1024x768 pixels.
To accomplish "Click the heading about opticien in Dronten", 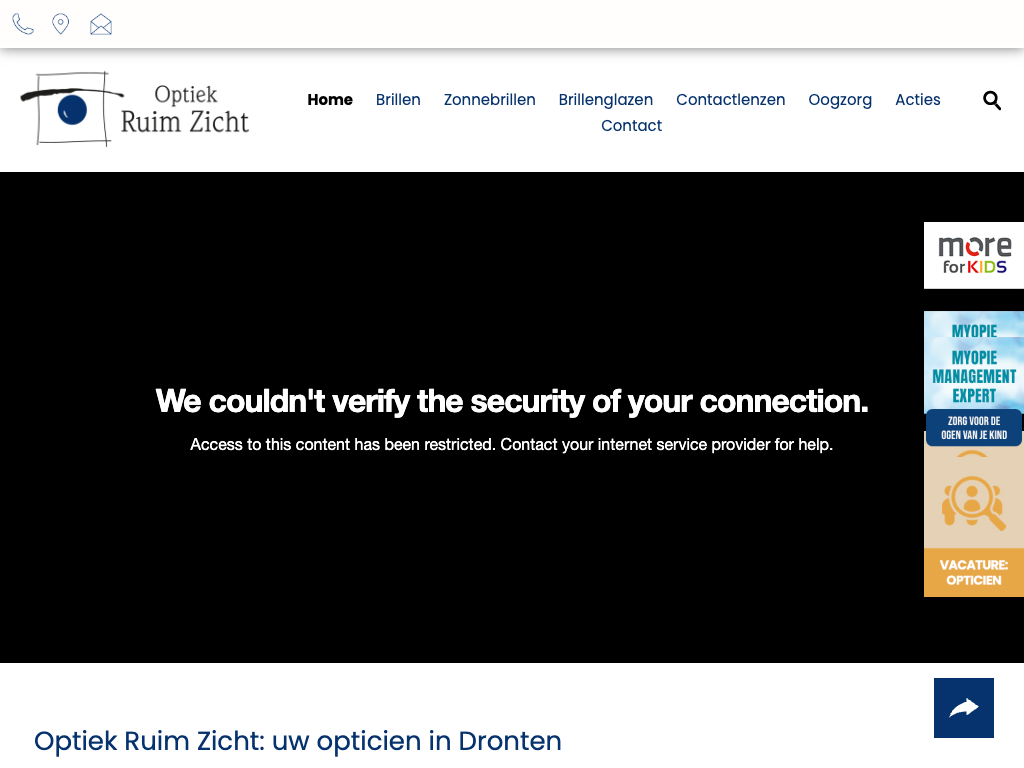I will [x=298, y=741].
